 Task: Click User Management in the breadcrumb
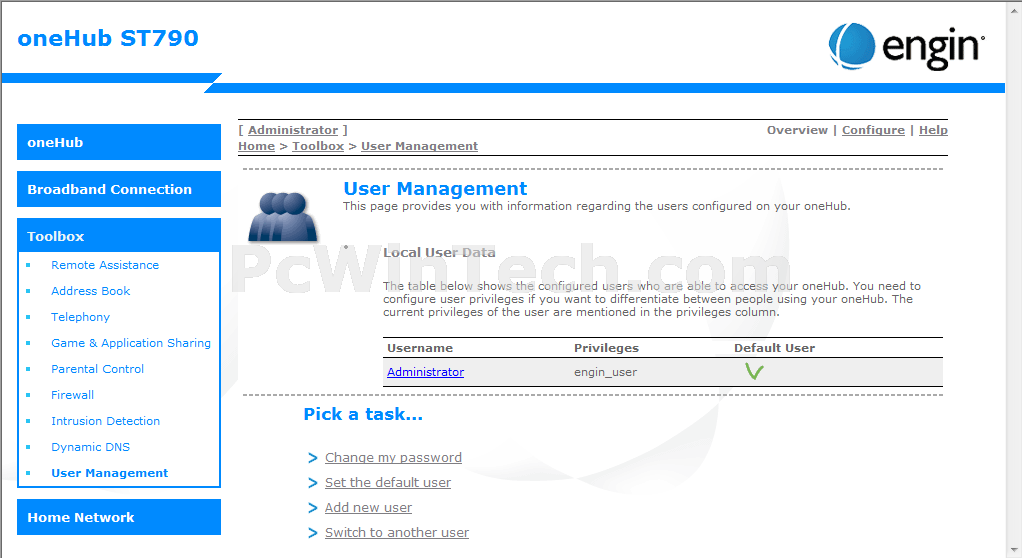(419, 146)
